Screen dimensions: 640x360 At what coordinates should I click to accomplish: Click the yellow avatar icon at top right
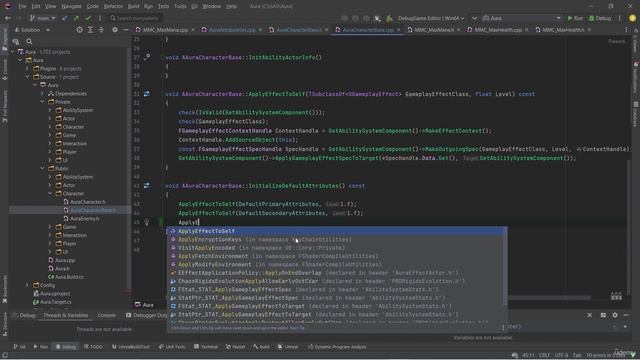click(632, 18)
